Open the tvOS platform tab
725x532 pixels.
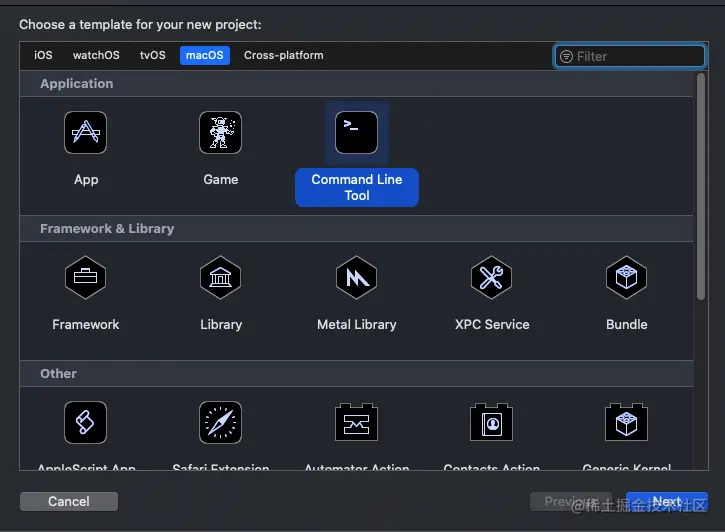(153, 55)
